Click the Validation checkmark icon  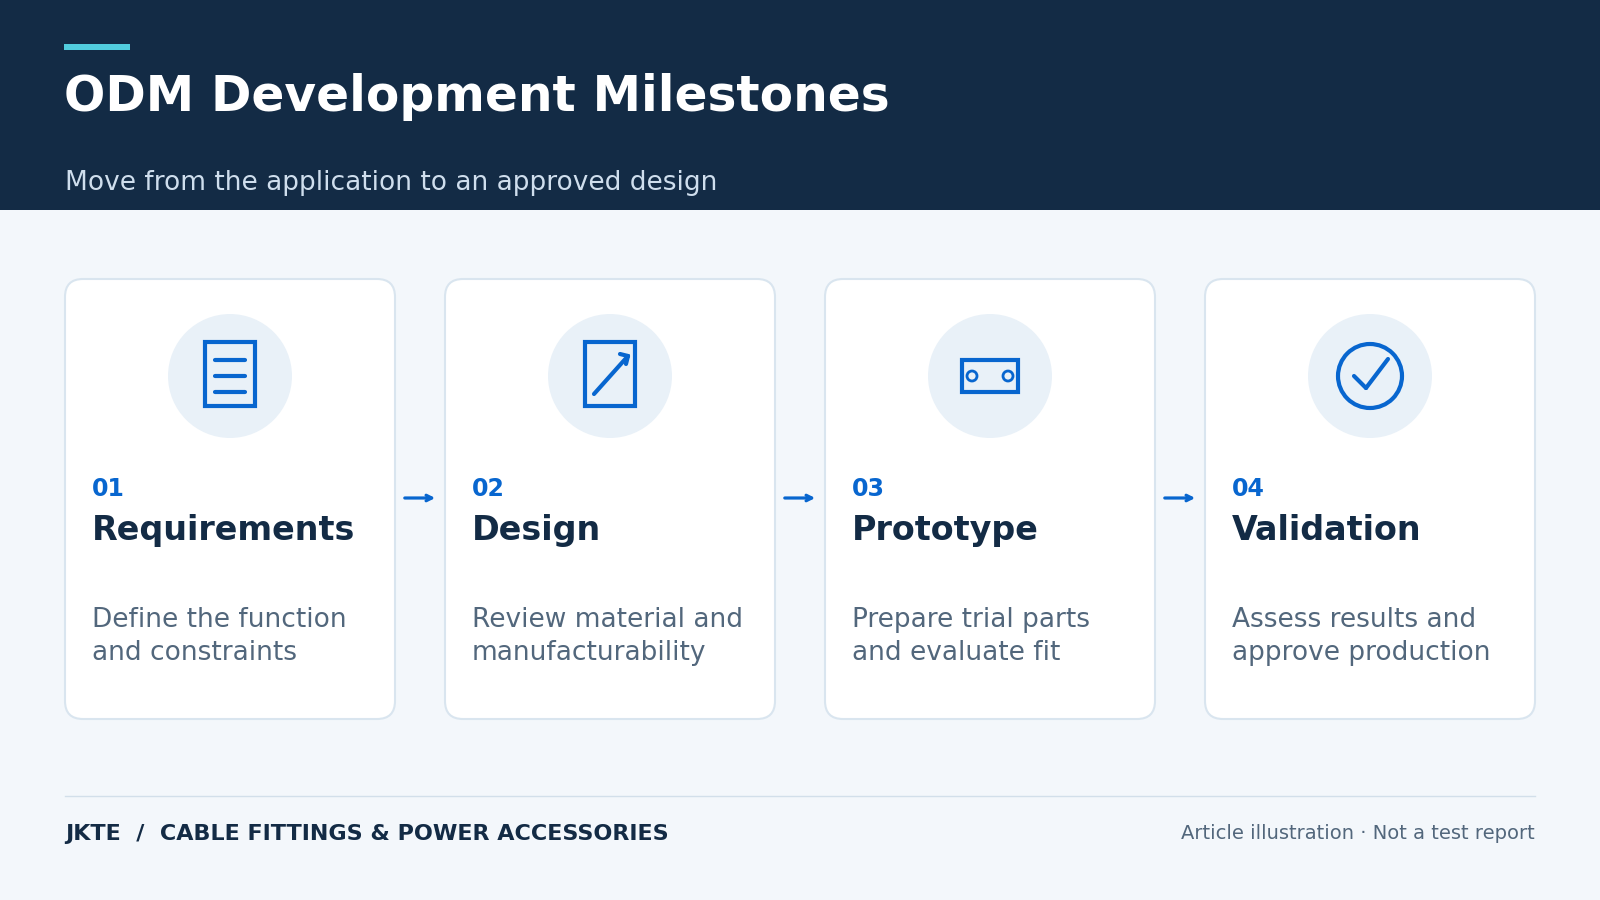pyautogui.click(x=1370, y=376)
